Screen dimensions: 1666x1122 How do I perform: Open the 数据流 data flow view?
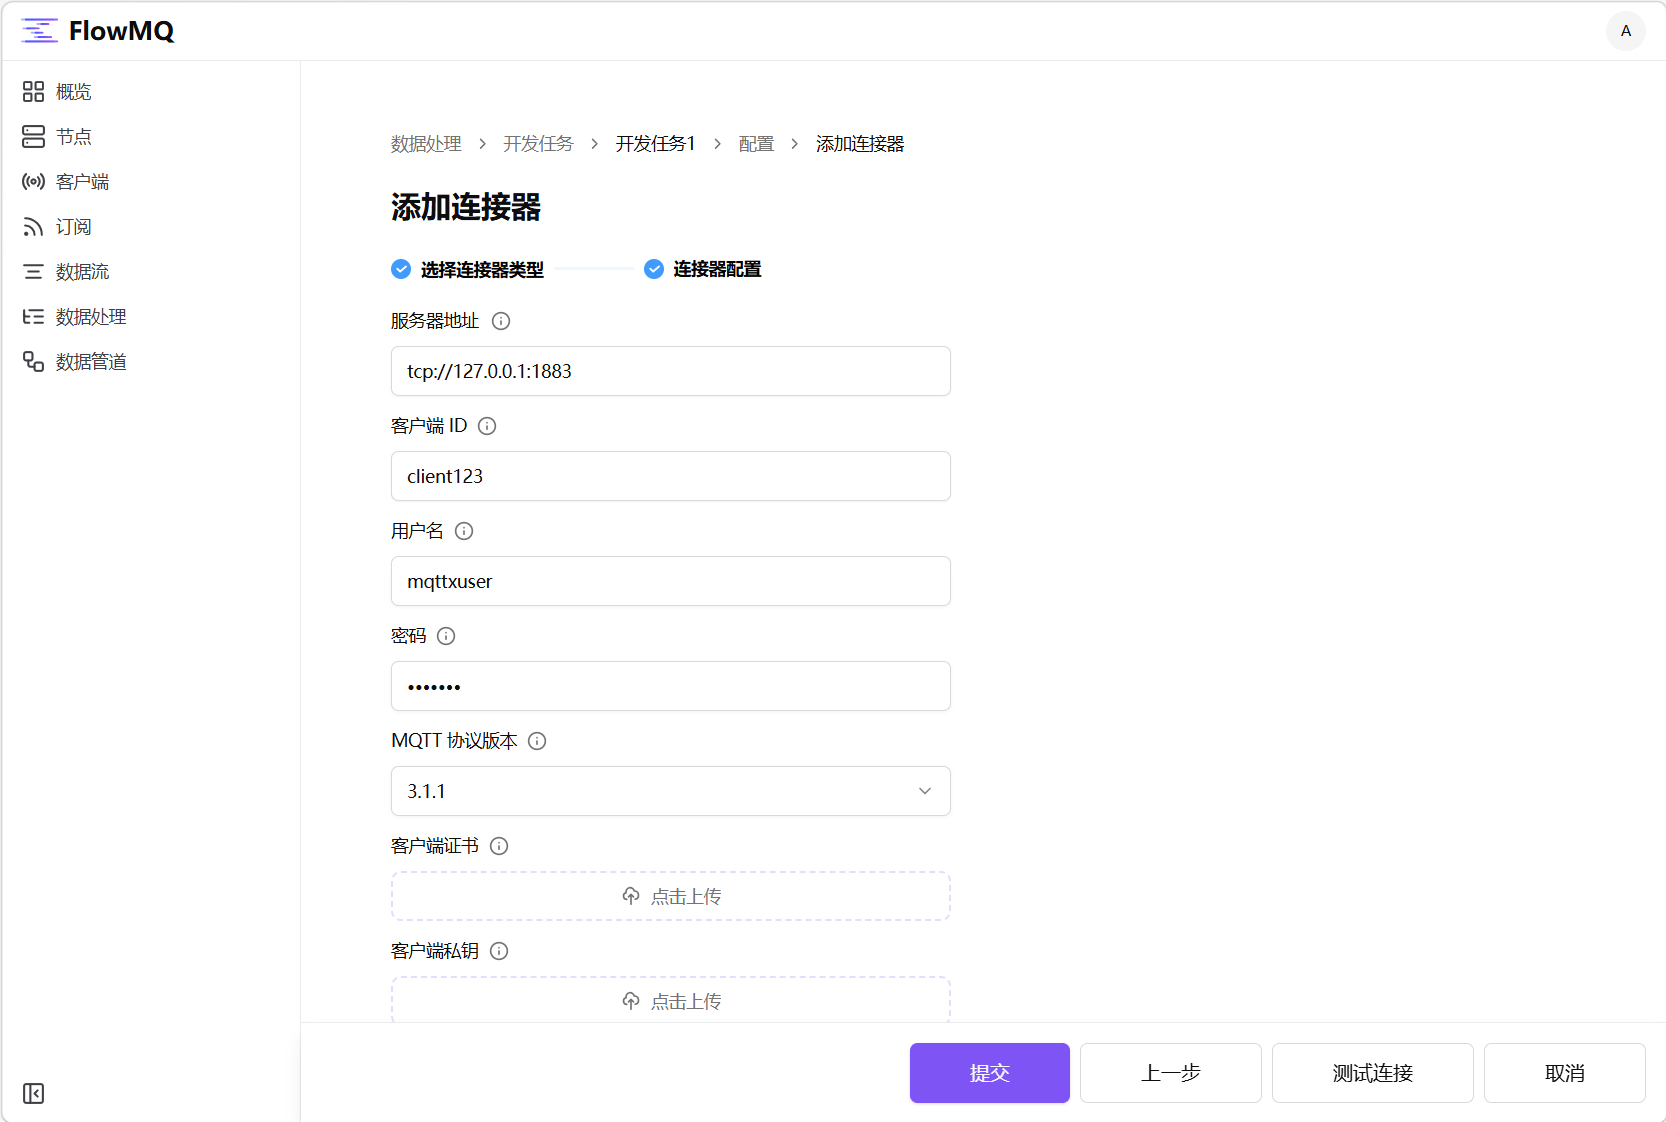[81, 271]
